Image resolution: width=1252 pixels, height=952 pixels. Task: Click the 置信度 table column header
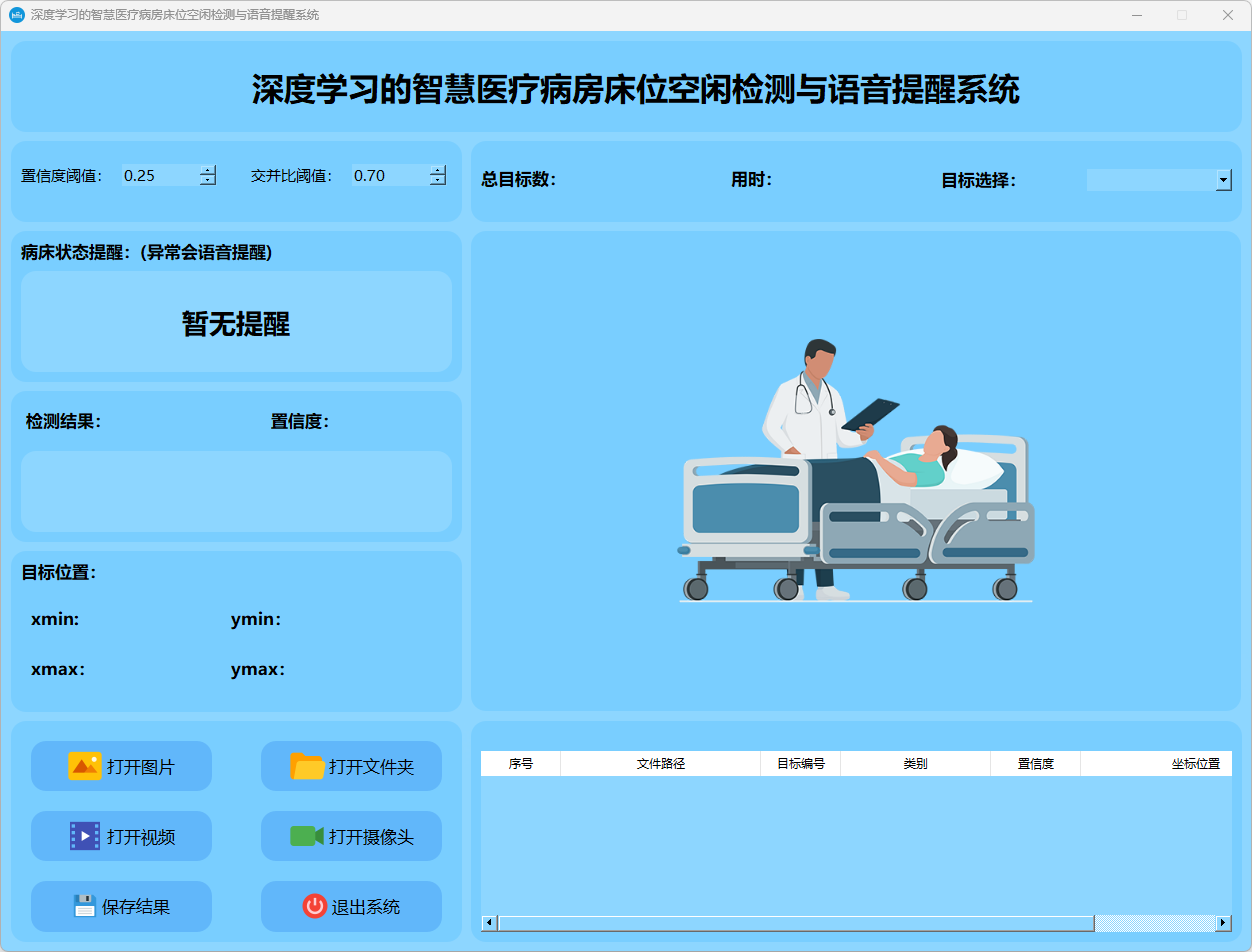coord(1036,763)
